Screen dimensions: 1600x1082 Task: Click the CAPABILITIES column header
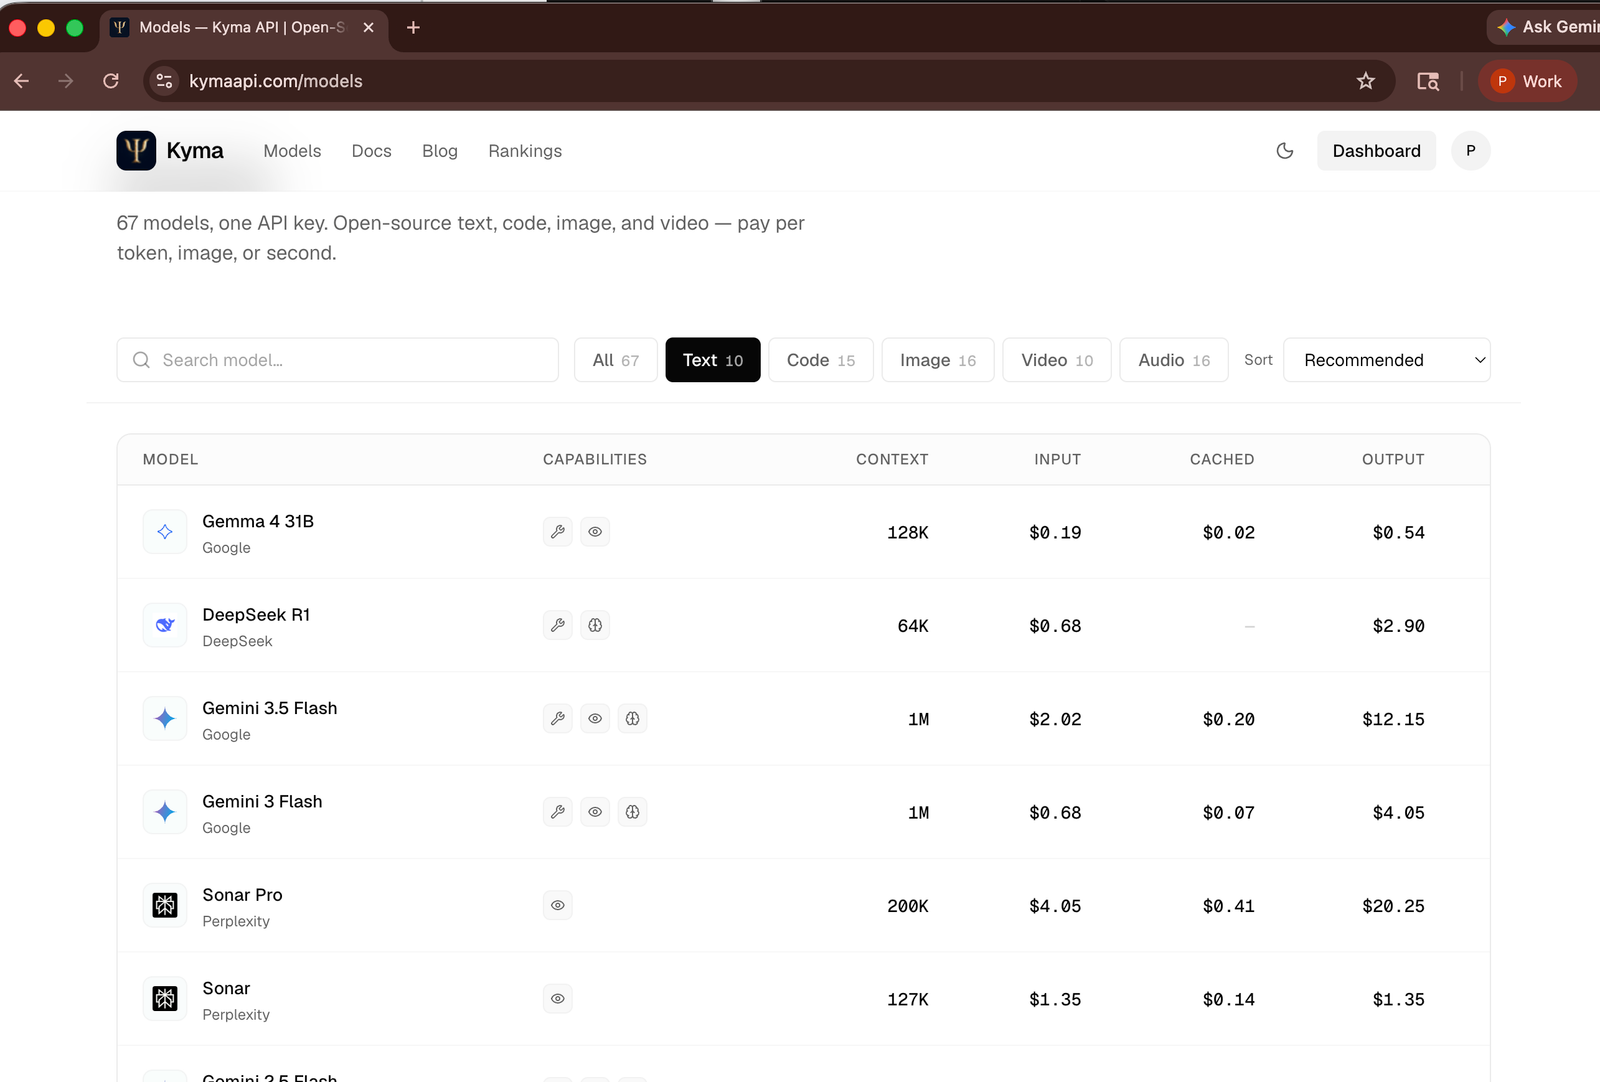click(595, 459)
